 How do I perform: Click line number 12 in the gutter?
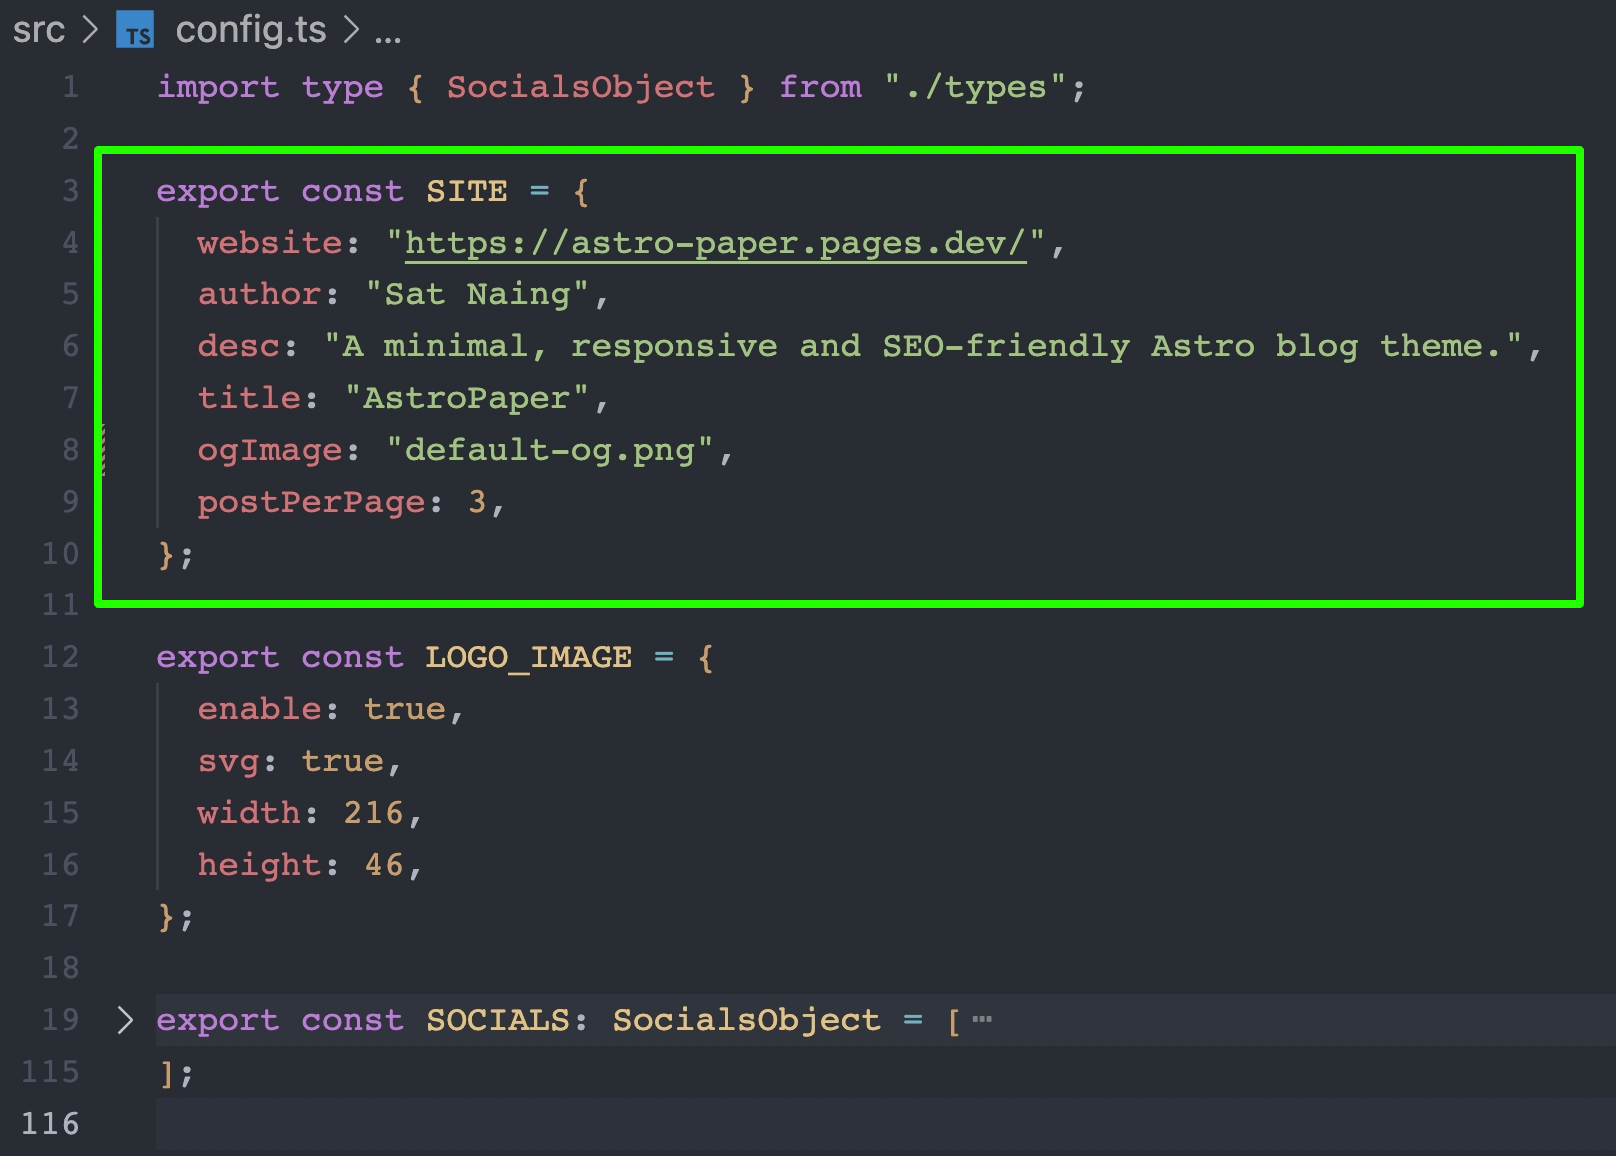(x=60, y=657)
